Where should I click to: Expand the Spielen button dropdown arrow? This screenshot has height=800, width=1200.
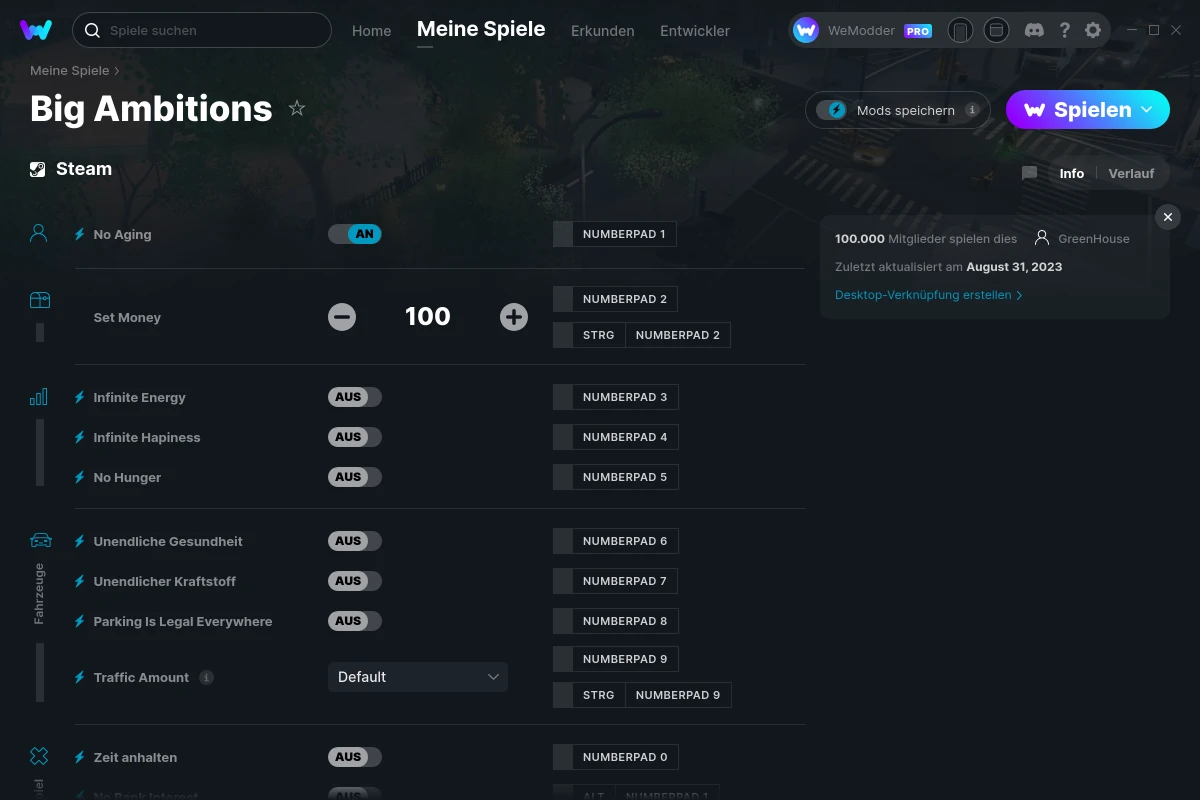1147,109
